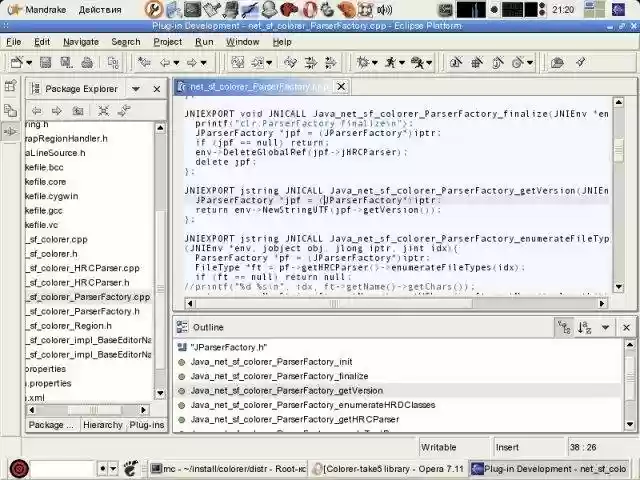Open the Run launch dropdown arrow
Image resolution: width=640 pixels, height=480 pixels.
pyautogui.click(x=402, y=63)
